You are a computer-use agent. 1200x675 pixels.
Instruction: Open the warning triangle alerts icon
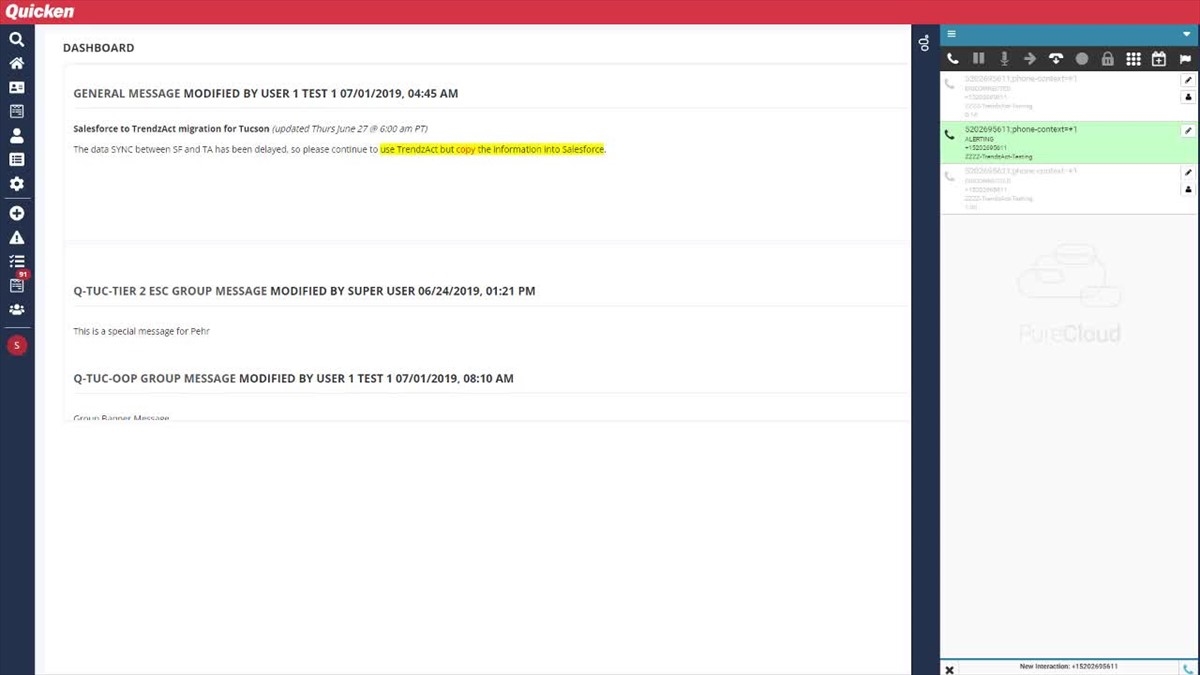coord(16,238)
